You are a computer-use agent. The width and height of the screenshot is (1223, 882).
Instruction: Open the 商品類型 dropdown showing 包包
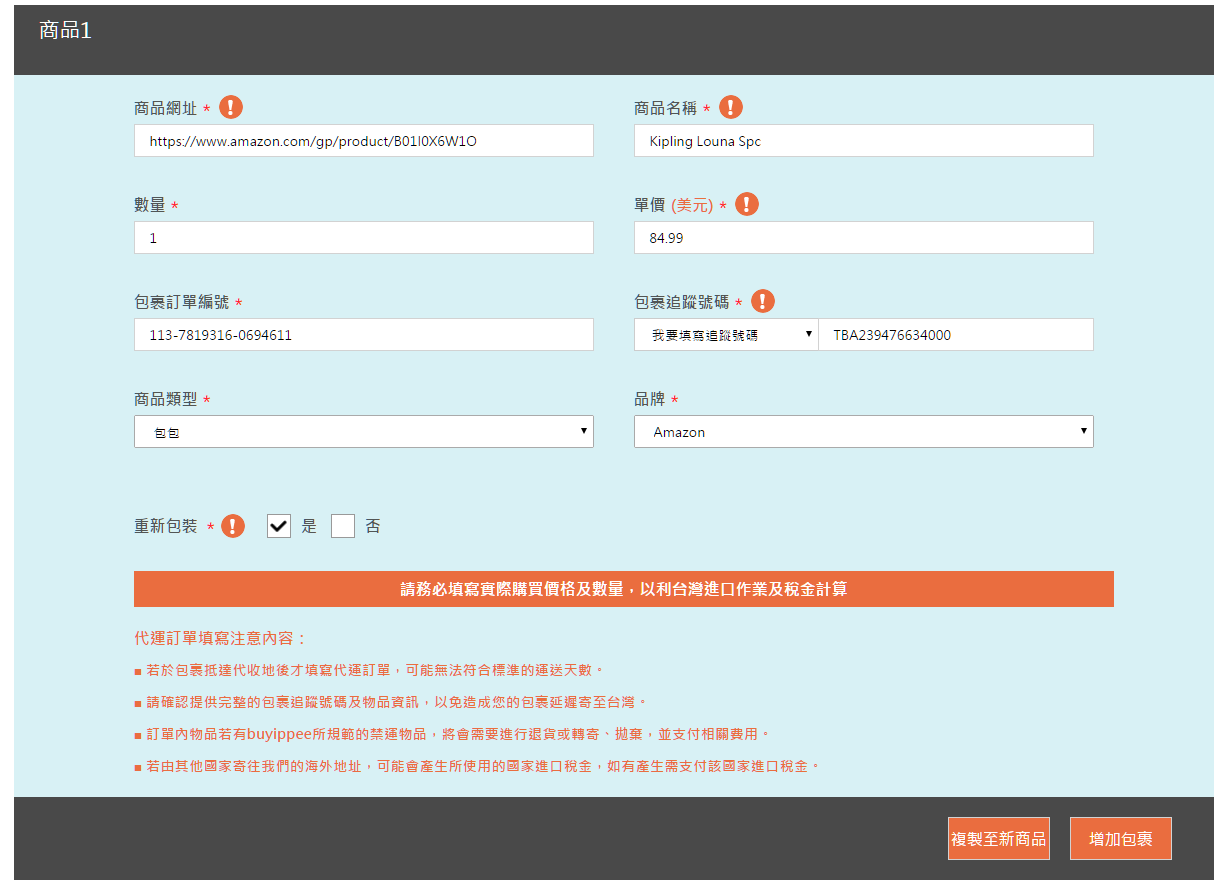364,431
